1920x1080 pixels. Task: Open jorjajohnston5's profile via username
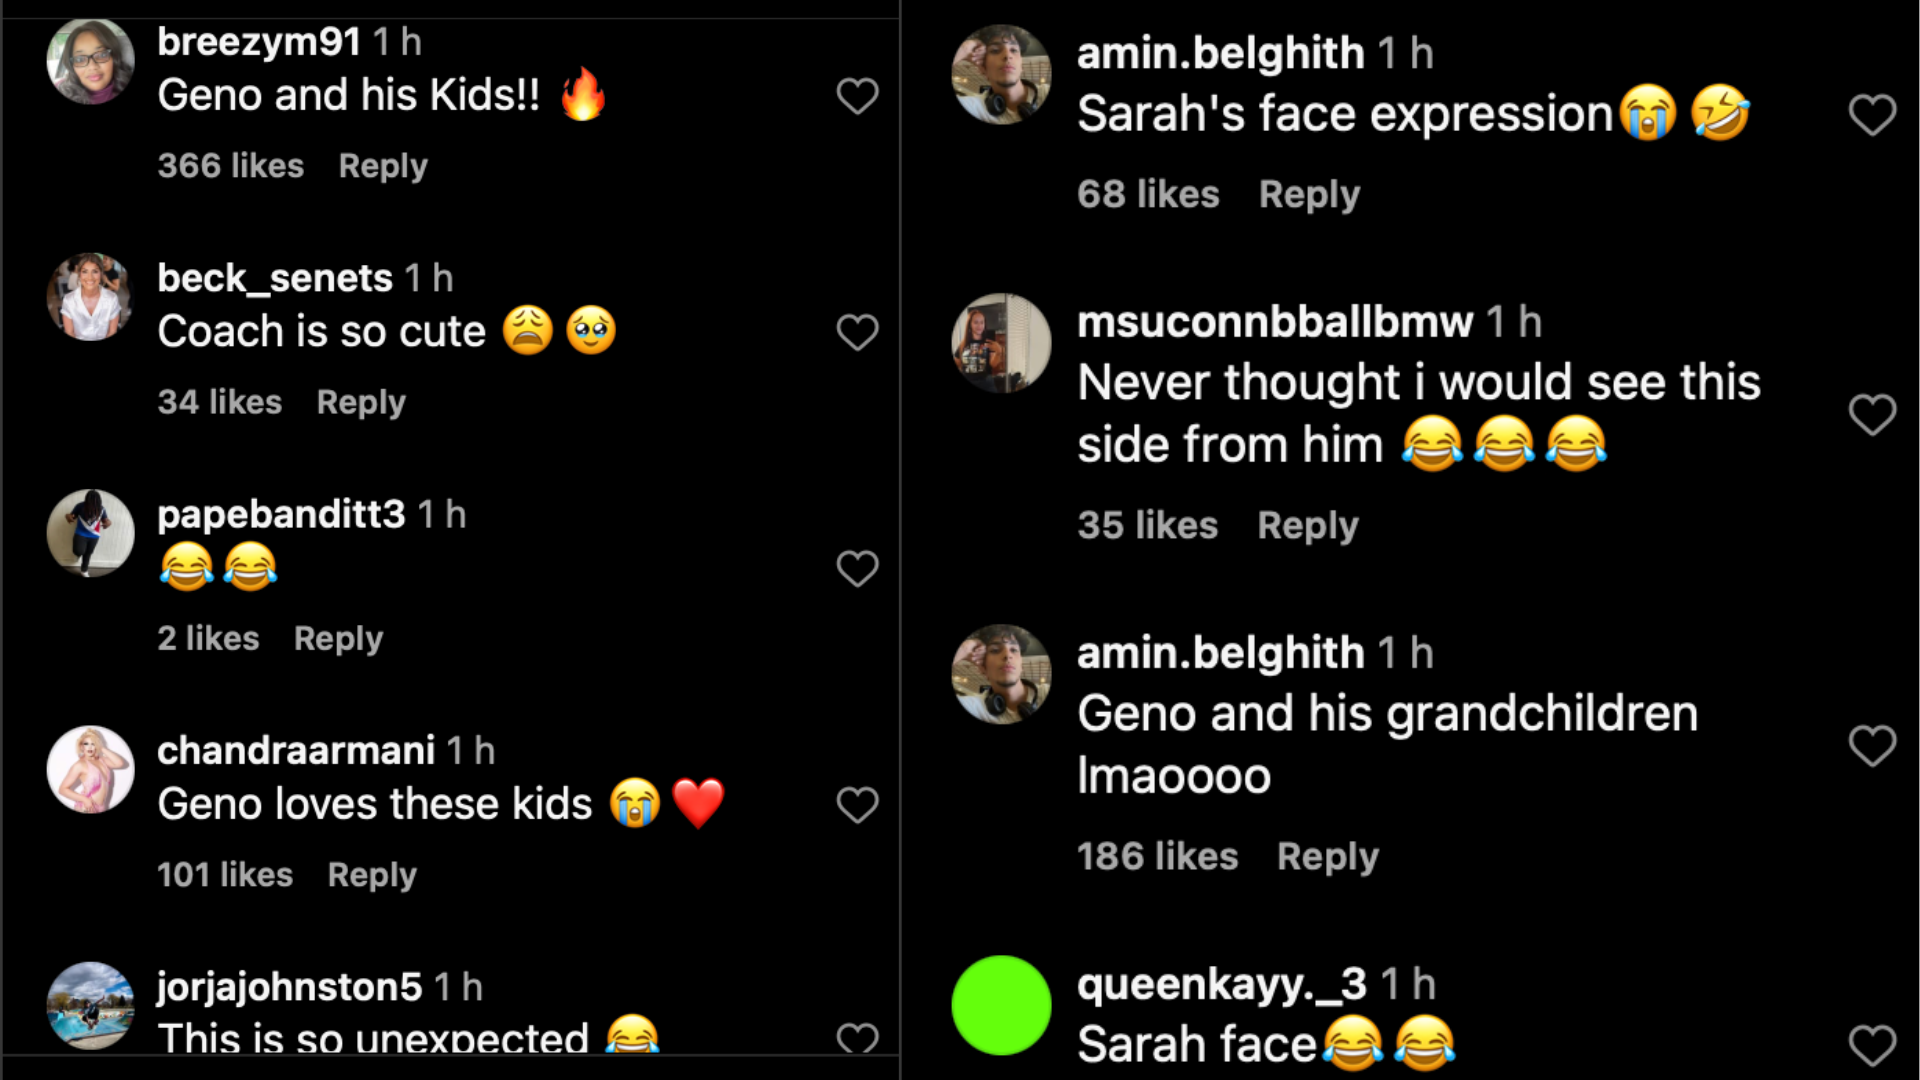pyautogui.click(x=289, y=987)
